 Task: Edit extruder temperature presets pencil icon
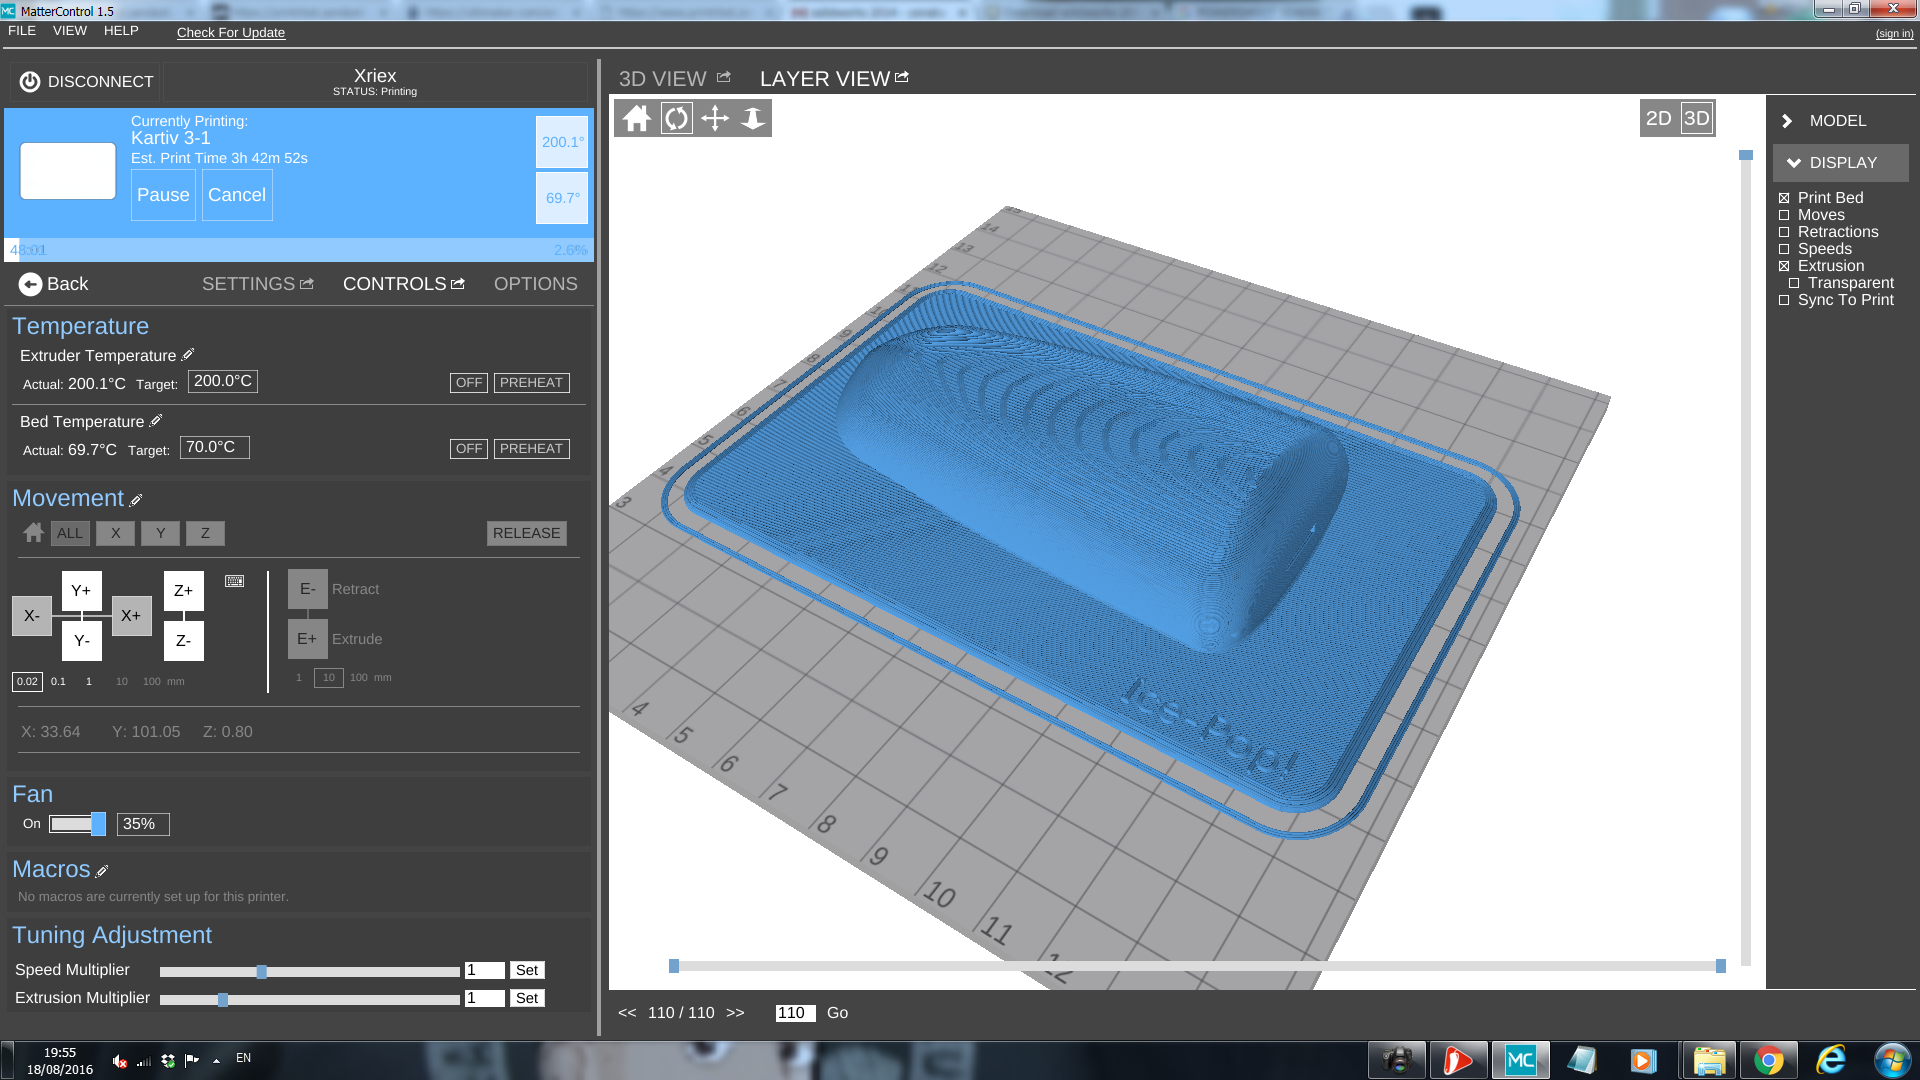(x=188, y=354)
